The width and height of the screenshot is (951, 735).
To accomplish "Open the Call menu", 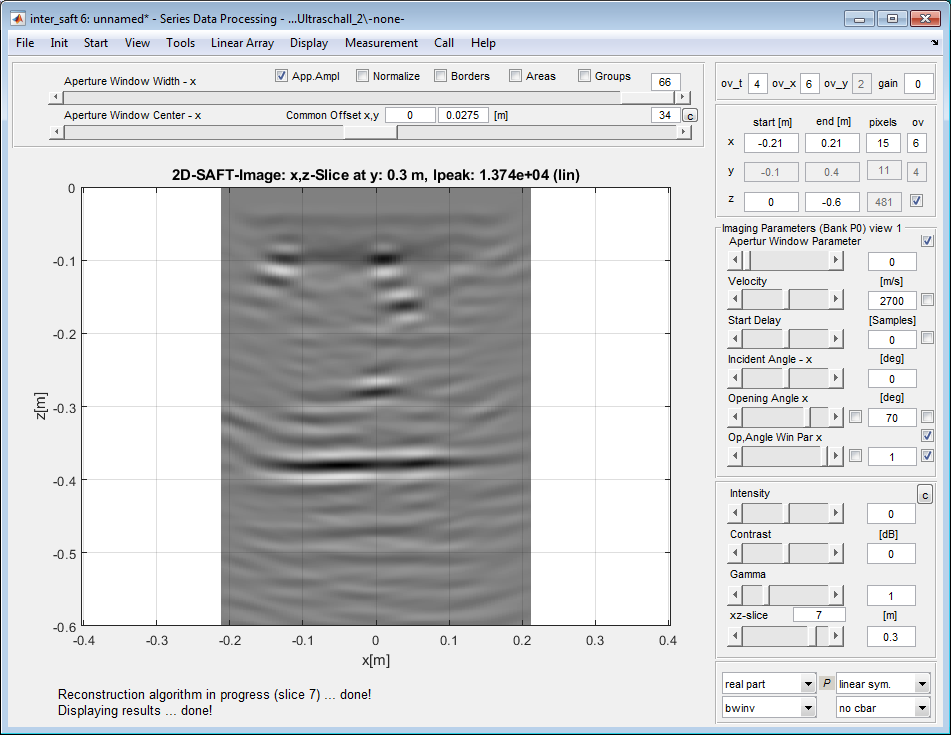I will click(x=443, y=43).
